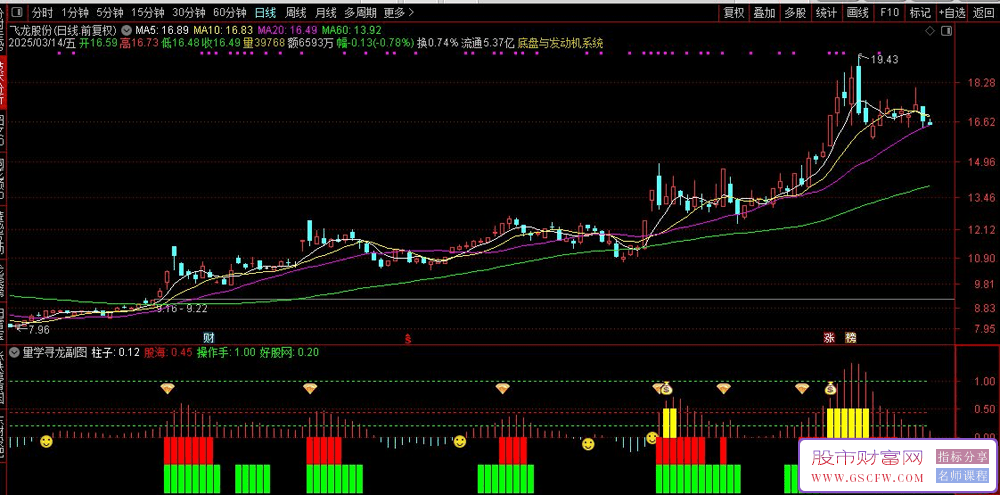Add stock via +自选 button

coord(952,12)
